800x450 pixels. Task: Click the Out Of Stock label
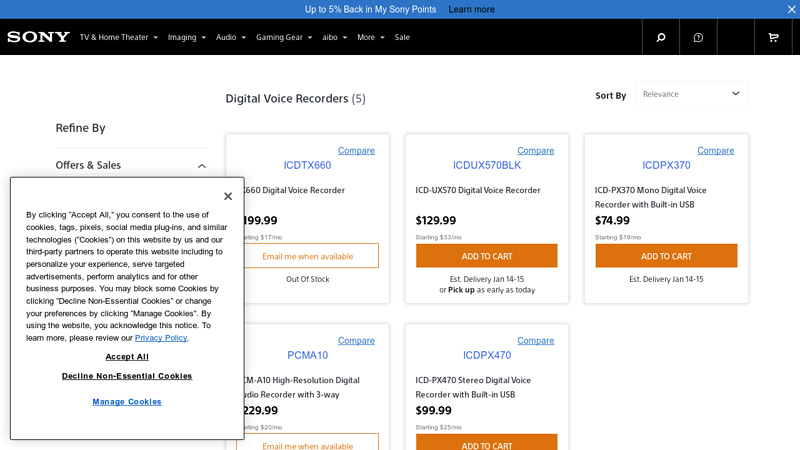(308, 279)
